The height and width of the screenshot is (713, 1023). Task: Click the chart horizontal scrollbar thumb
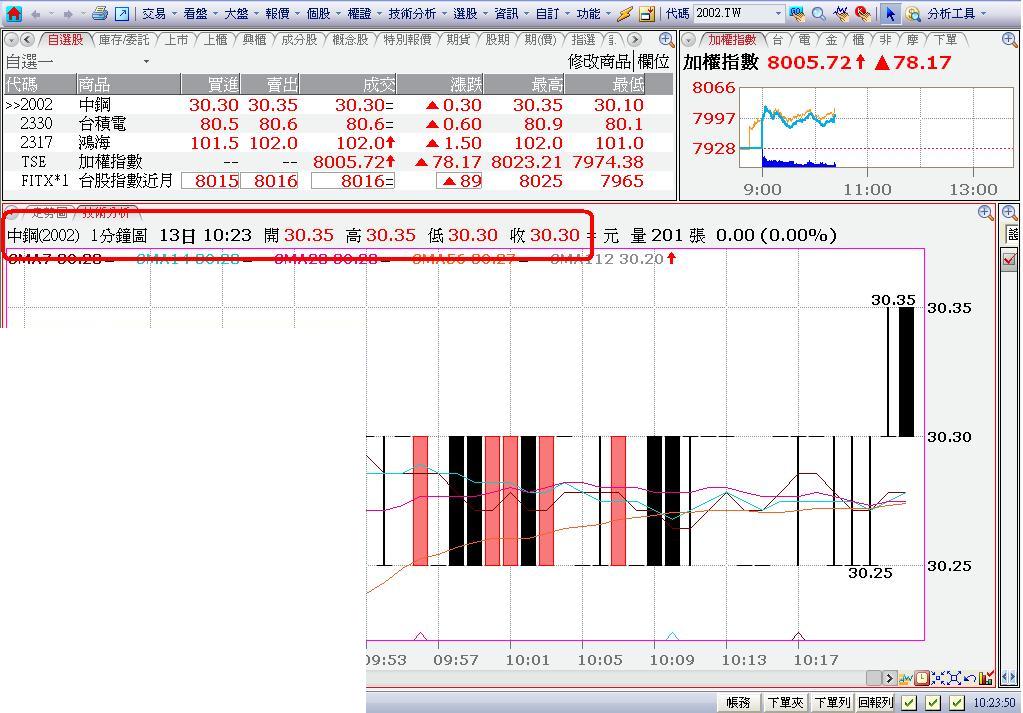874,678
